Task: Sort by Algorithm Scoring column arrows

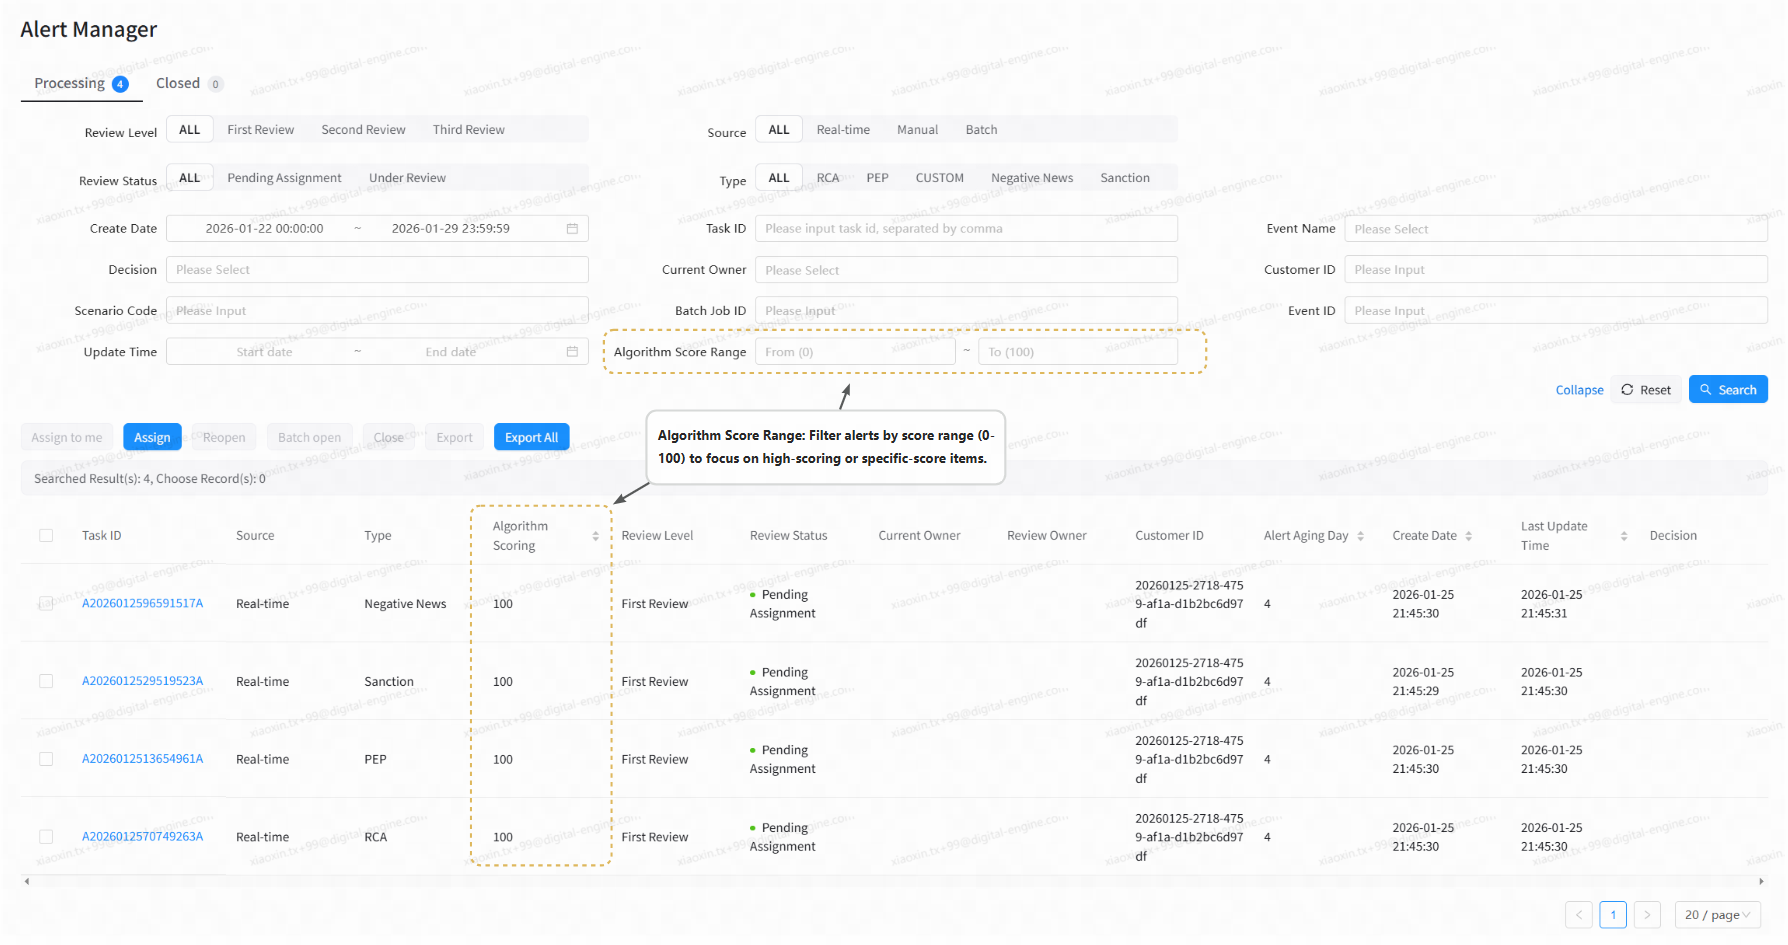Action: pyautogui.click(x=596, y=536)
